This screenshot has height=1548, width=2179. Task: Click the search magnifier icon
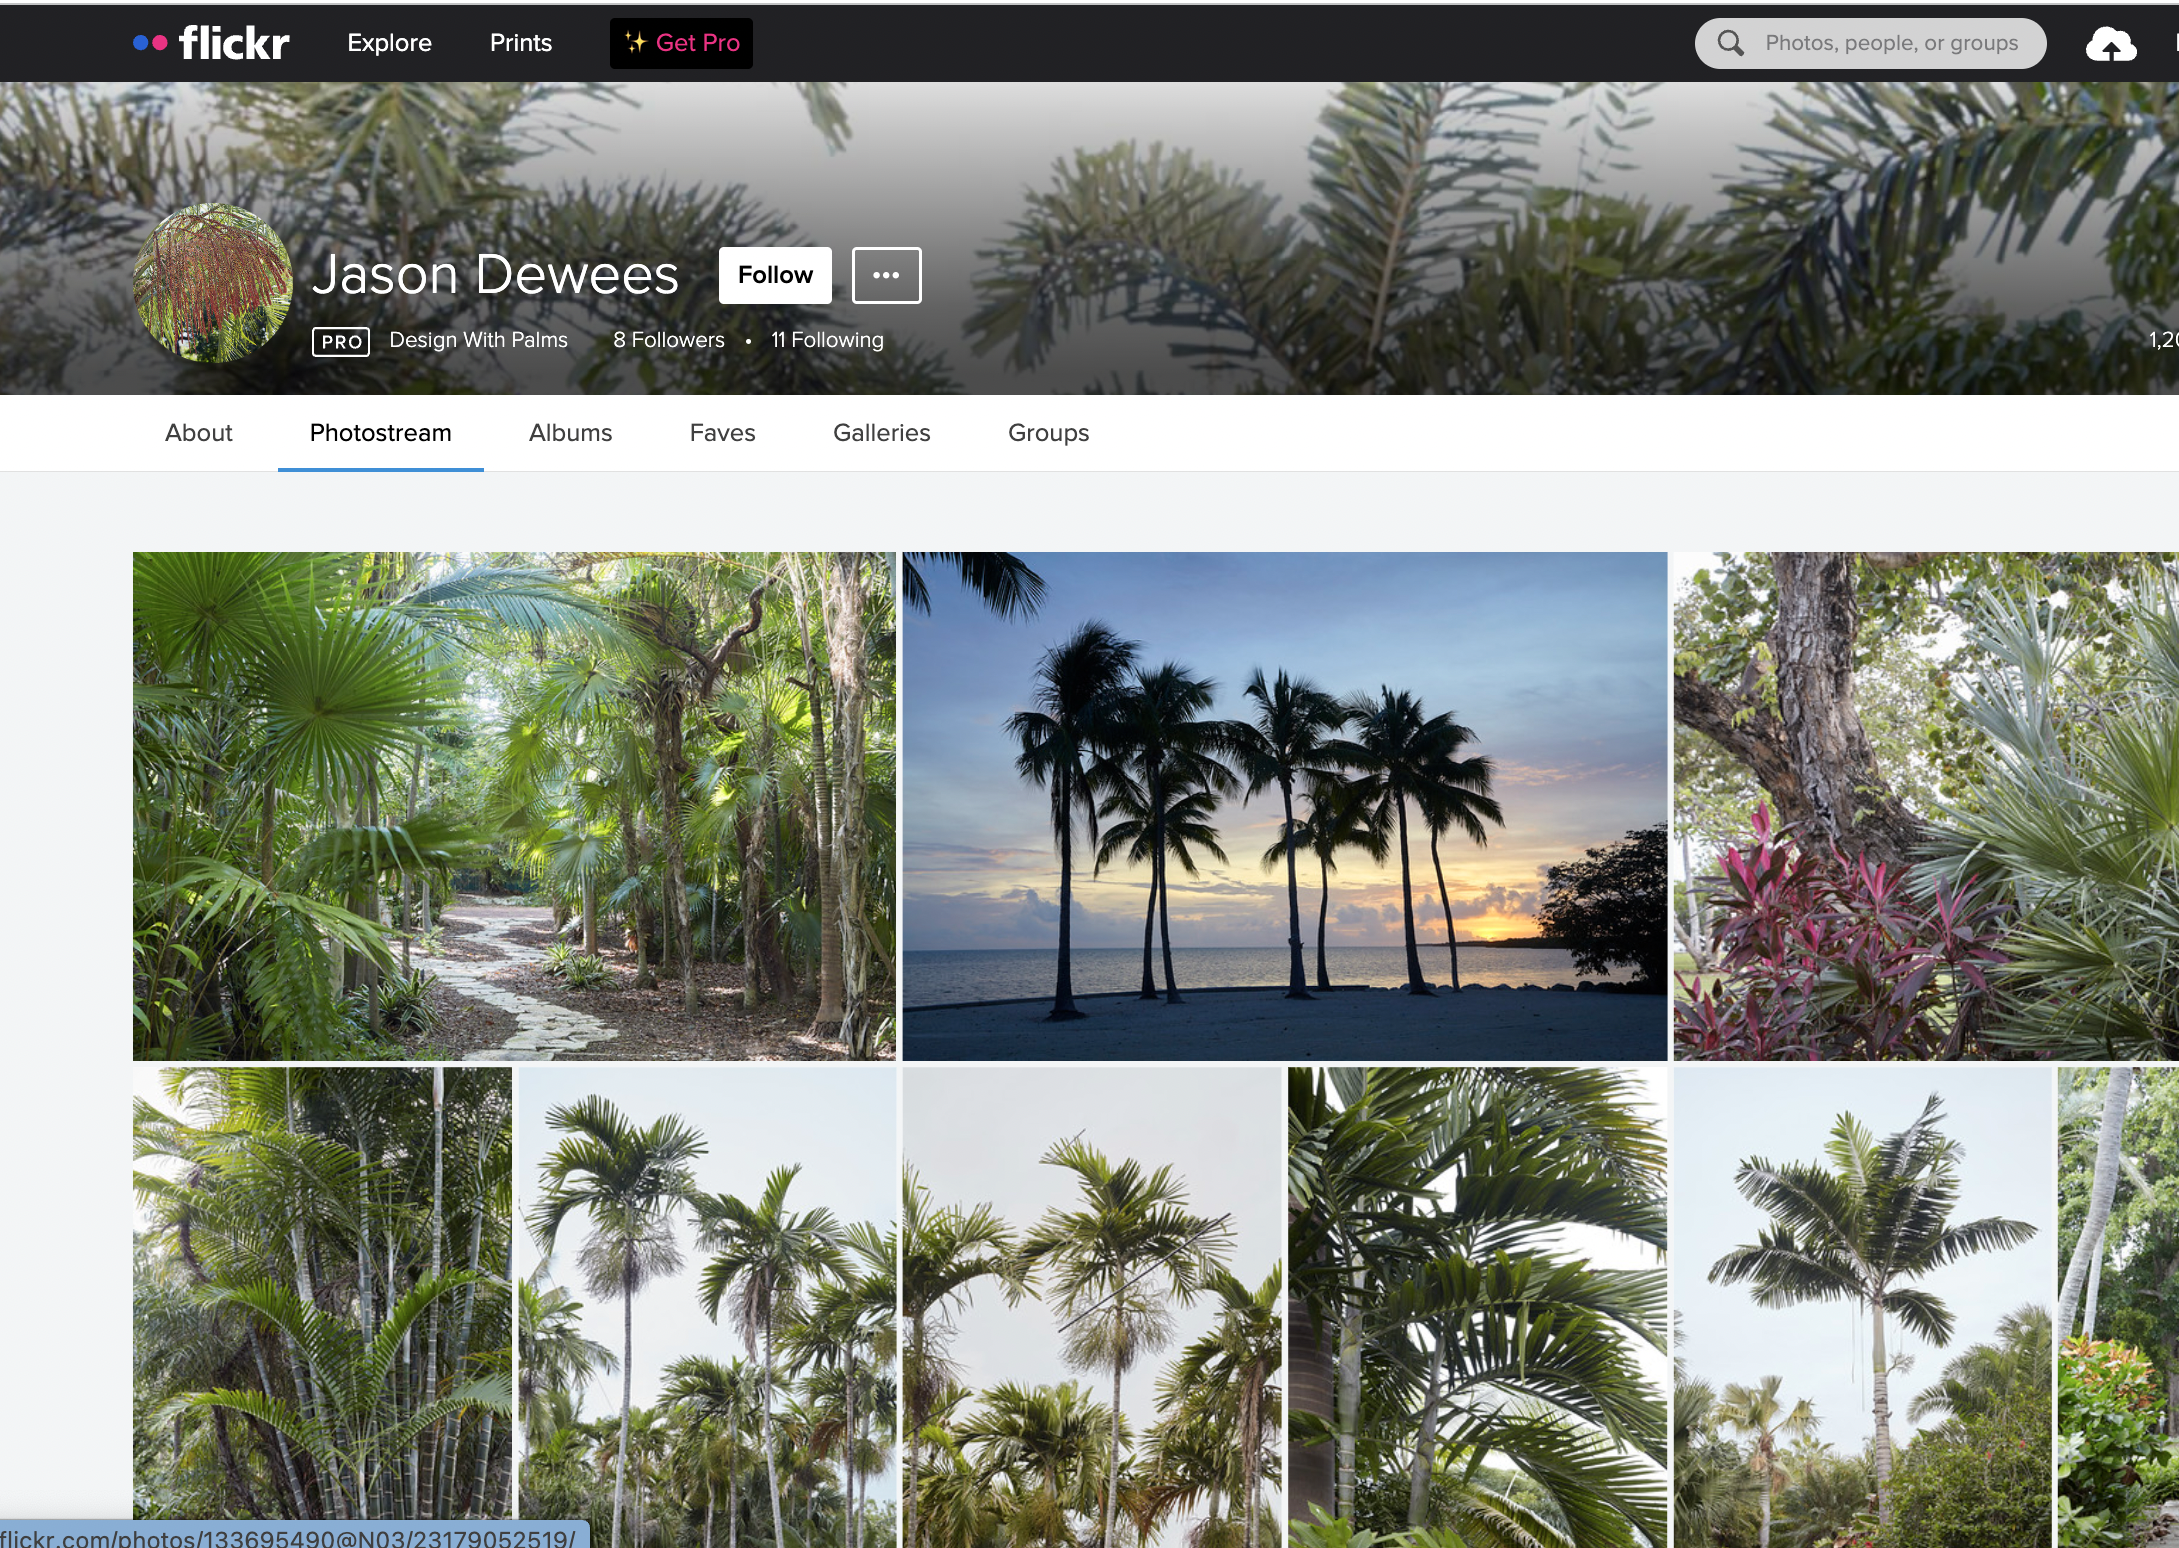[x=1730, y=43]
